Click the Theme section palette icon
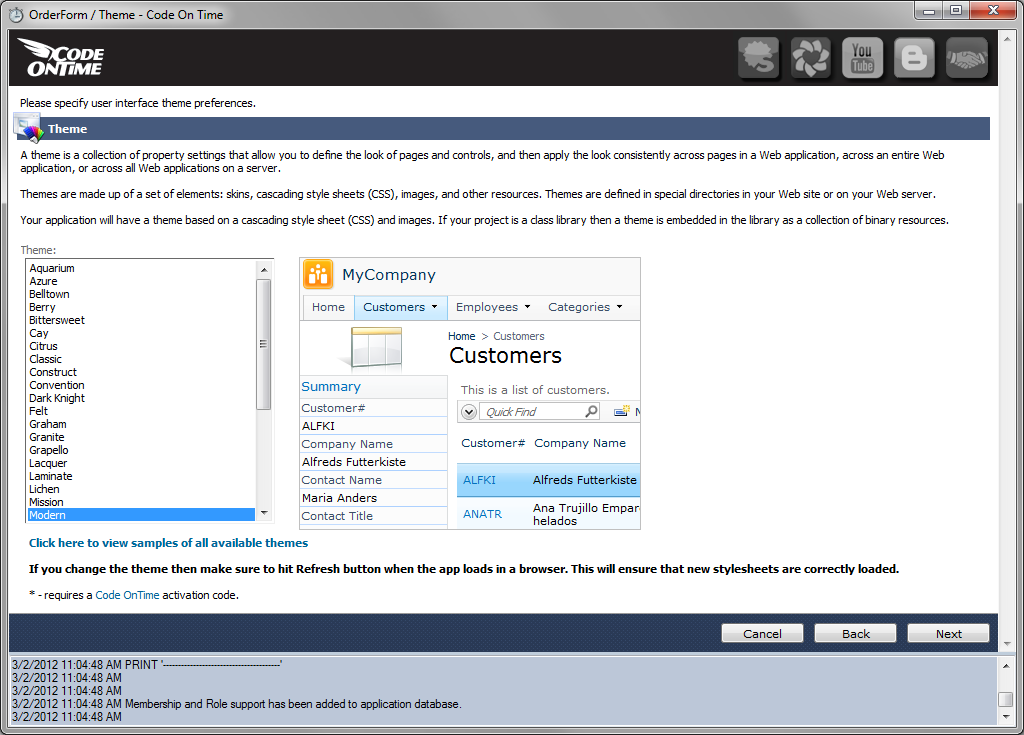The image size is (1024, 735). 29,128
